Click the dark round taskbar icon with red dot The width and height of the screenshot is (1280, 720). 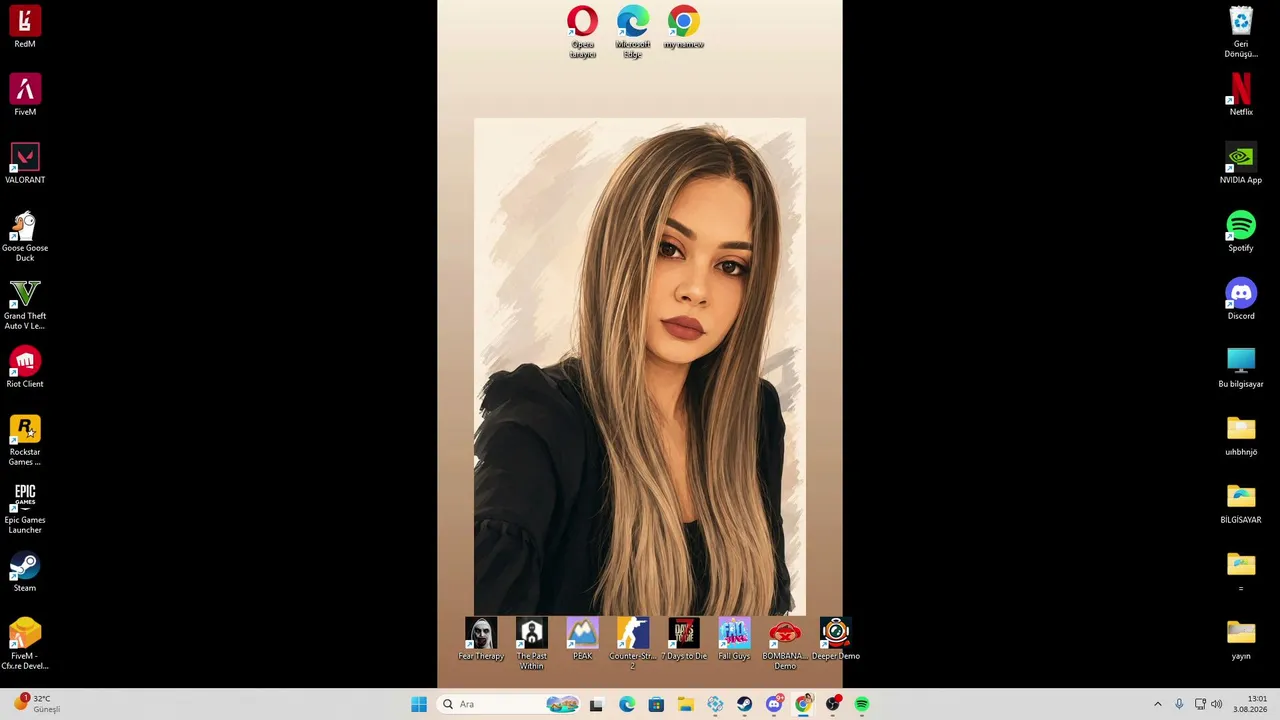pyautogui.click(x=833, y=704)
